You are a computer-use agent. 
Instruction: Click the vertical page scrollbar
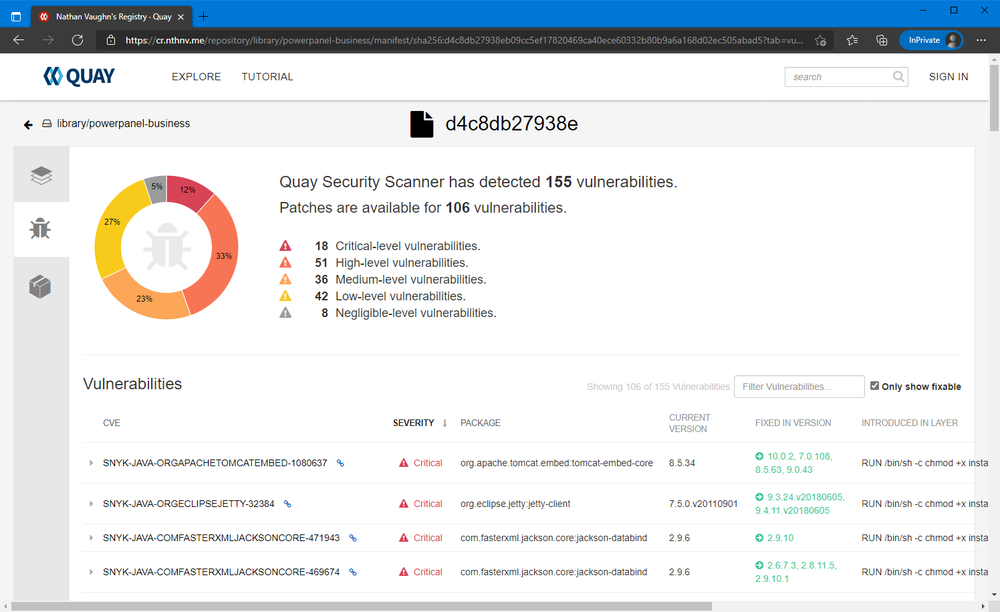click(x=994, y=97)
